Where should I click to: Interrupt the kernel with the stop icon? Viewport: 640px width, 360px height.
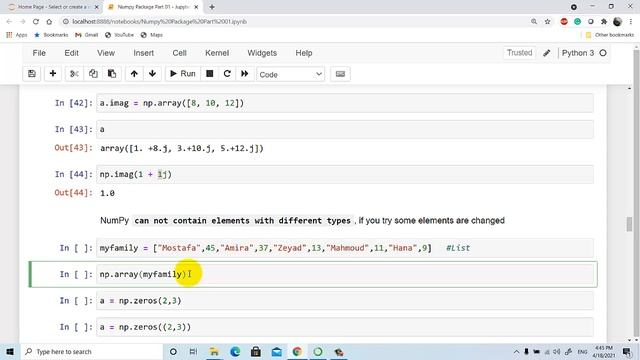[210, 74]
